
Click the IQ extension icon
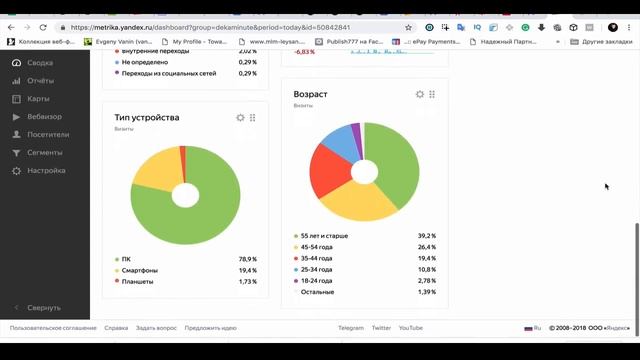(477, 27)
